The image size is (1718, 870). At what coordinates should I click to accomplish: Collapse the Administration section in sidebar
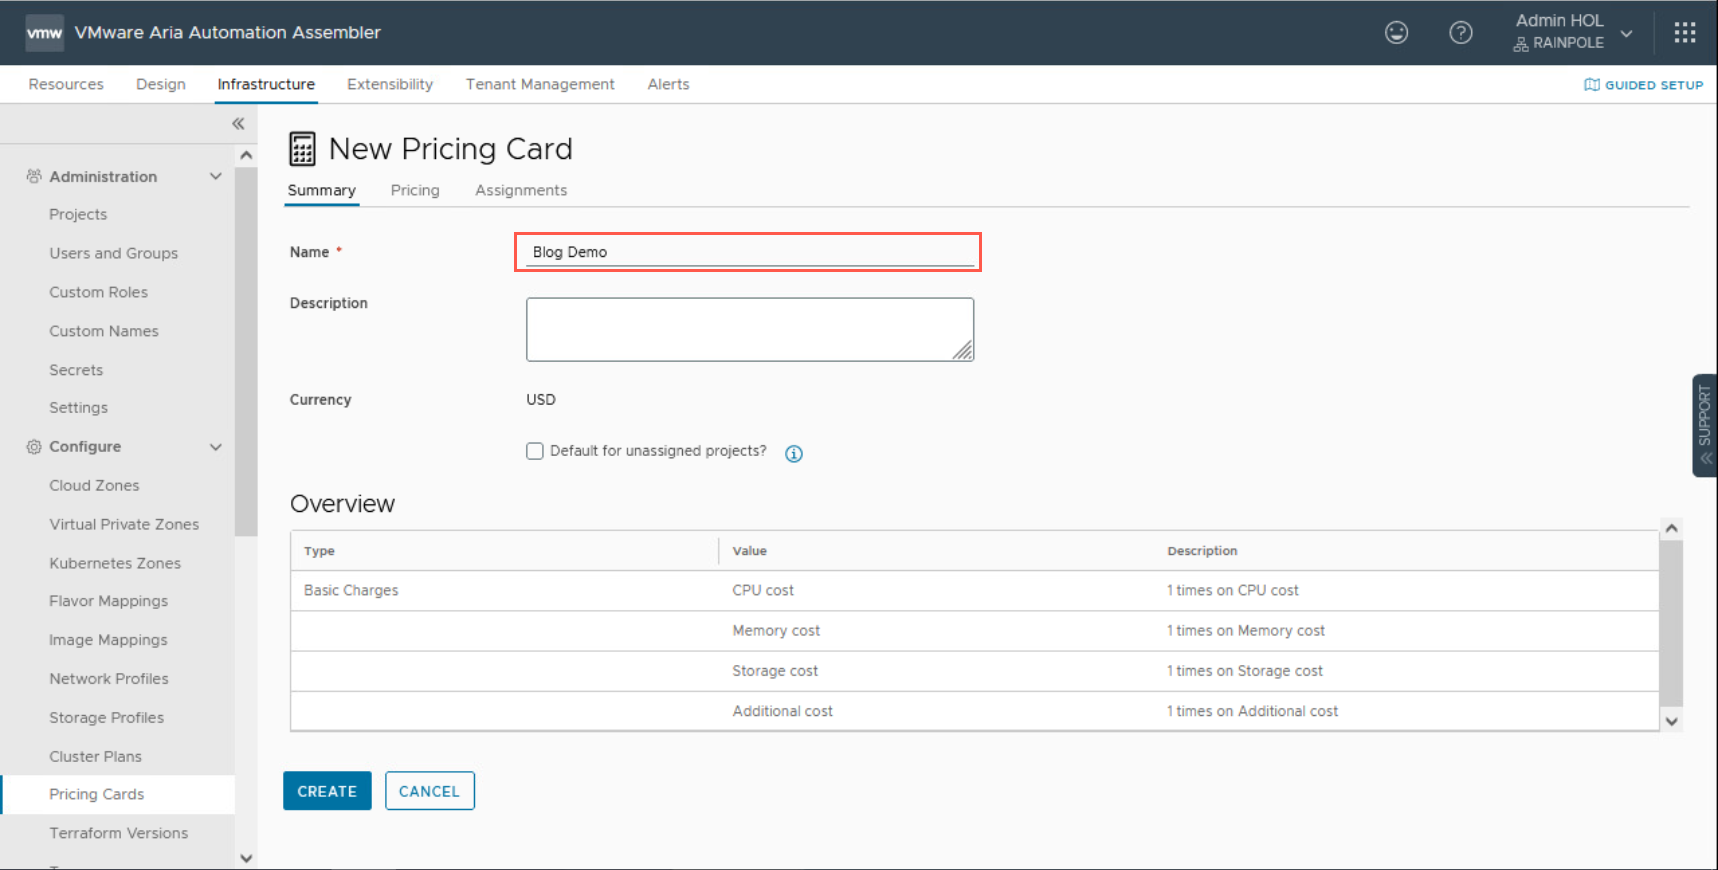click(215, 177)
